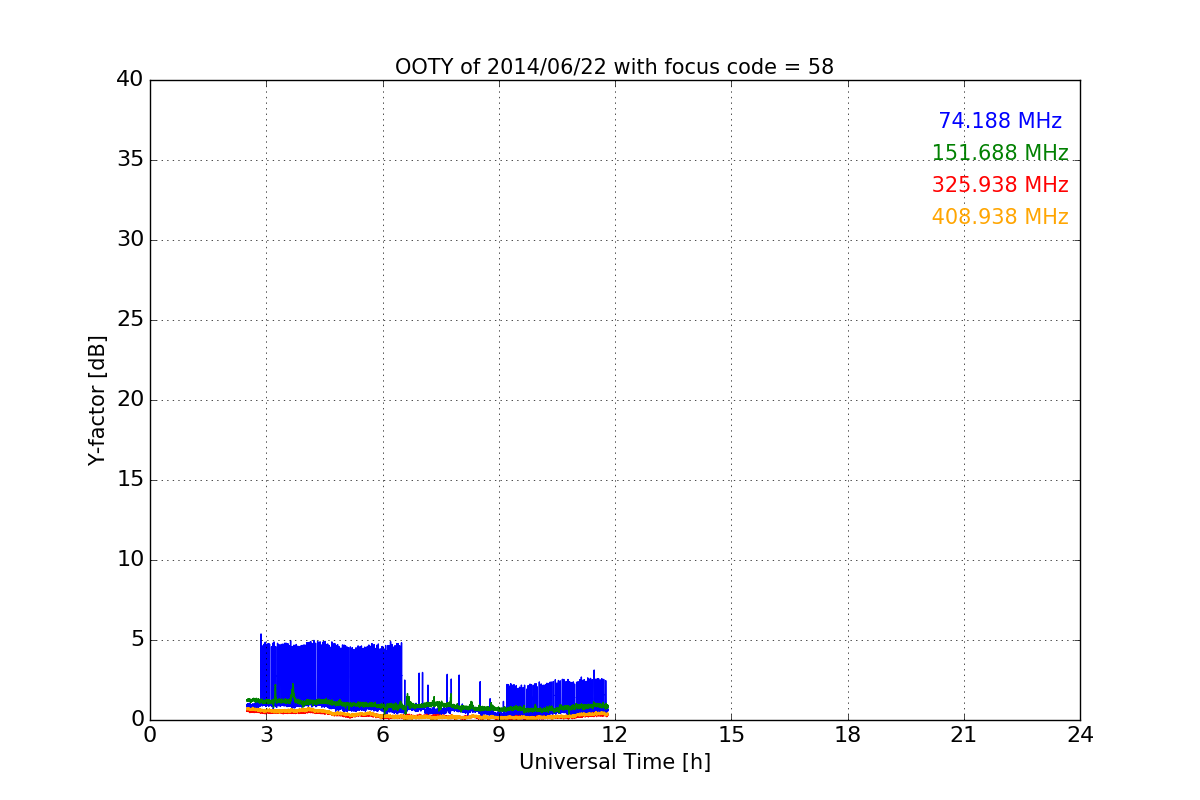Click the y-axis tick label 20

point(130,400)
